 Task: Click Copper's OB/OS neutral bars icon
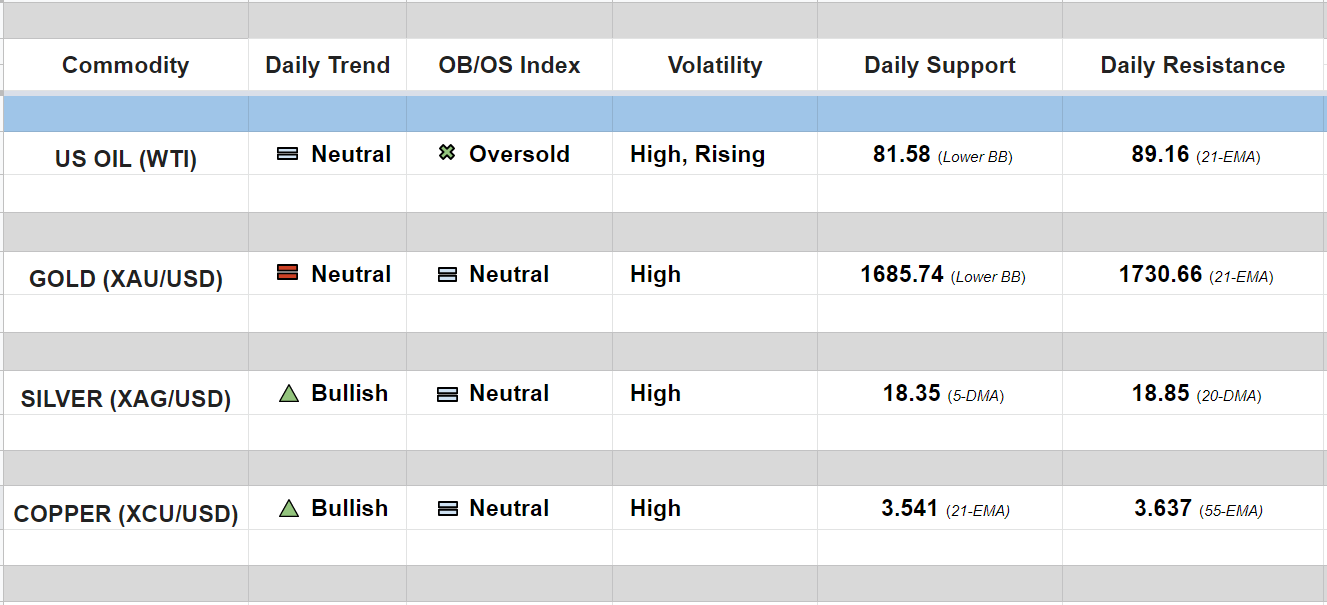[x=447, y=508]
